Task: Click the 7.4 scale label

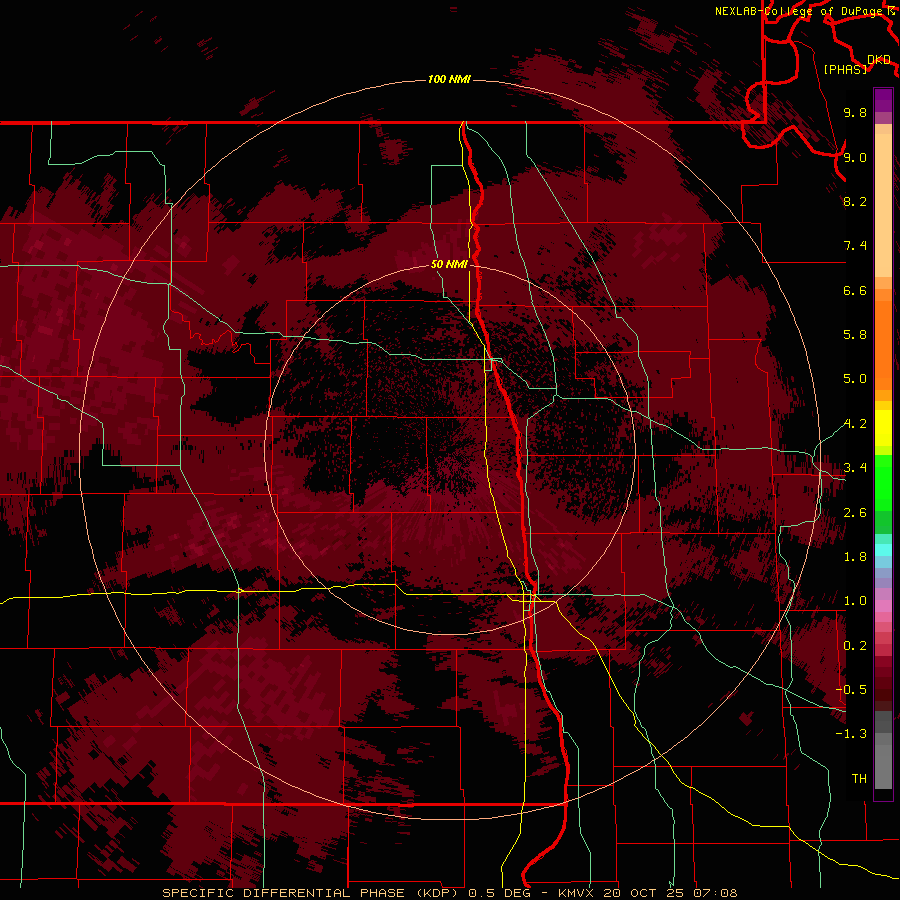Action: click(855, 246)
